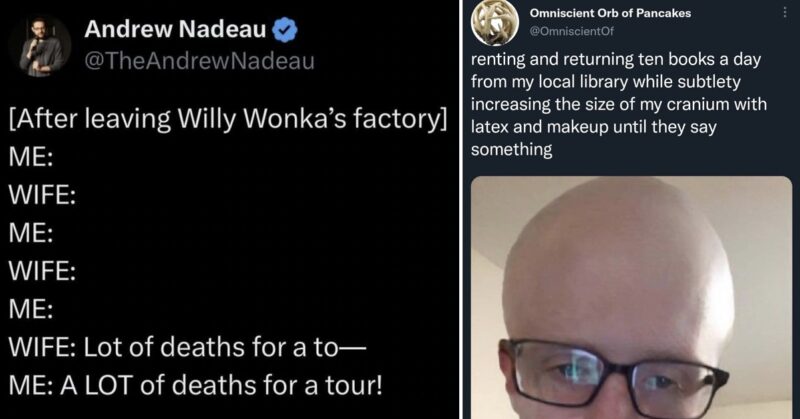Click the Andrew Nadeau display name

(176, 30)
